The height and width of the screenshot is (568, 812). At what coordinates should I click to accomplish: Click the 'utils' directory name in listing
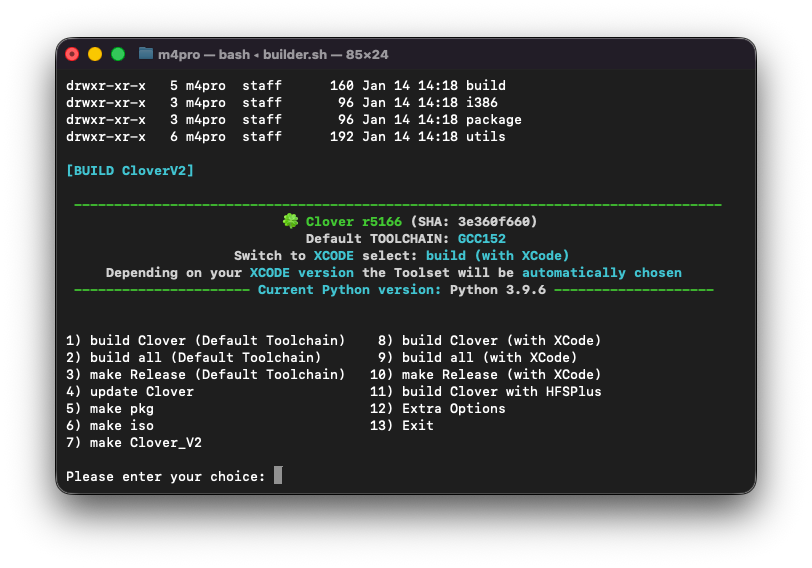(x=486, y=137)
